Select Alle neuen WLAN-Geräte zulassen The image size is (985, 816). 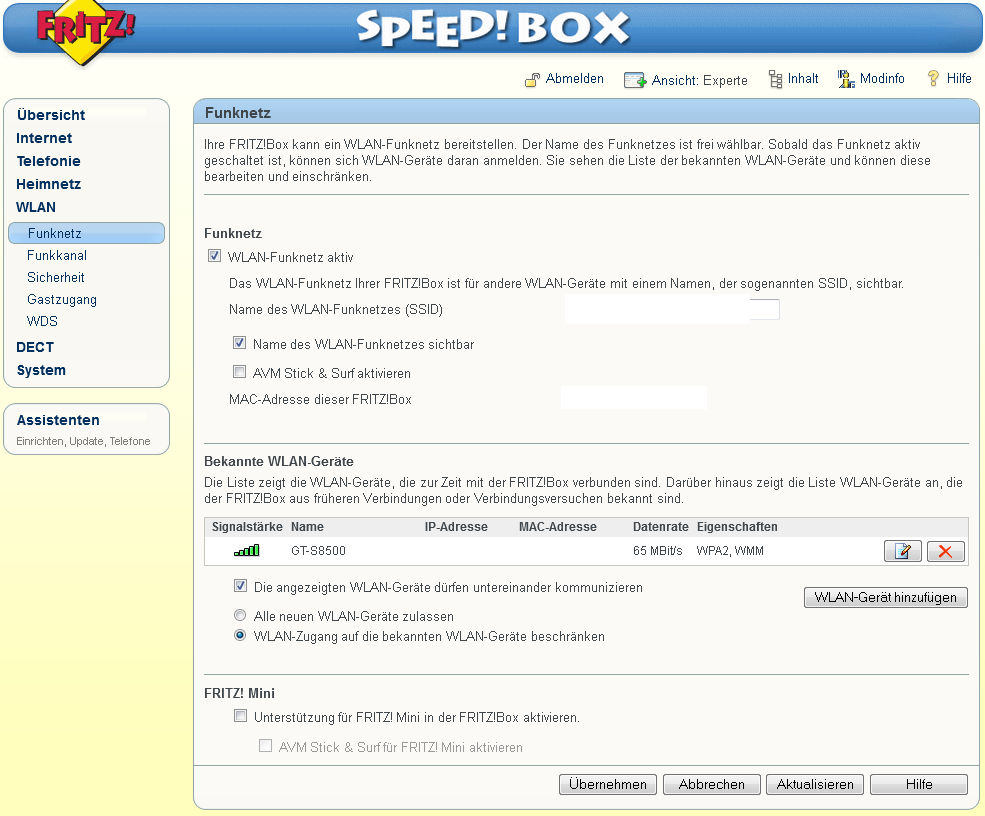click(x=240, y=615)
